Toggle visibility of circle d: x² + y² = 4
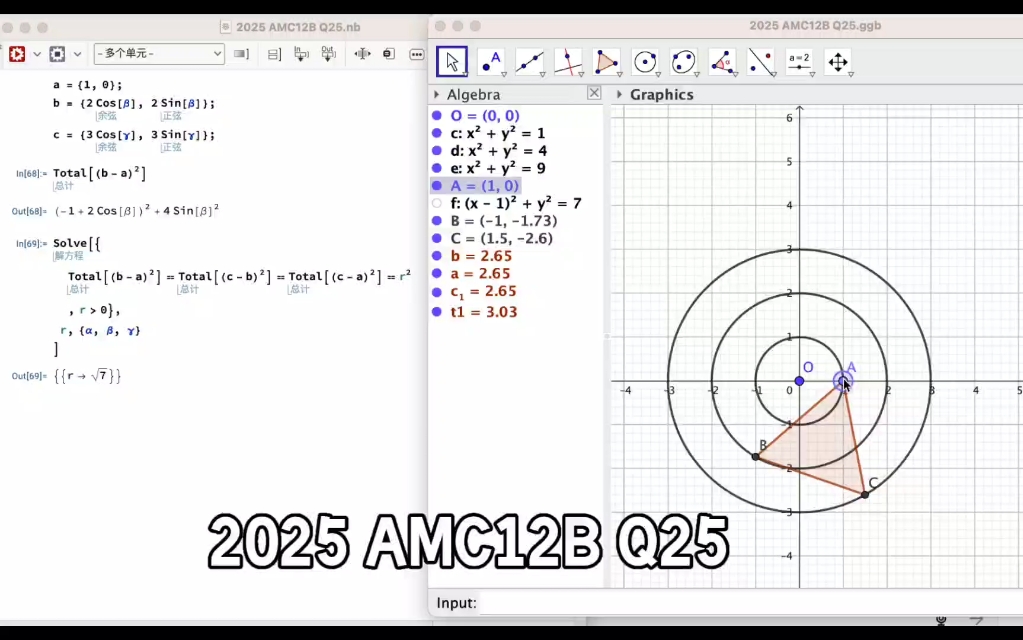The image size is (1023, 640). [x=437, y=151]
